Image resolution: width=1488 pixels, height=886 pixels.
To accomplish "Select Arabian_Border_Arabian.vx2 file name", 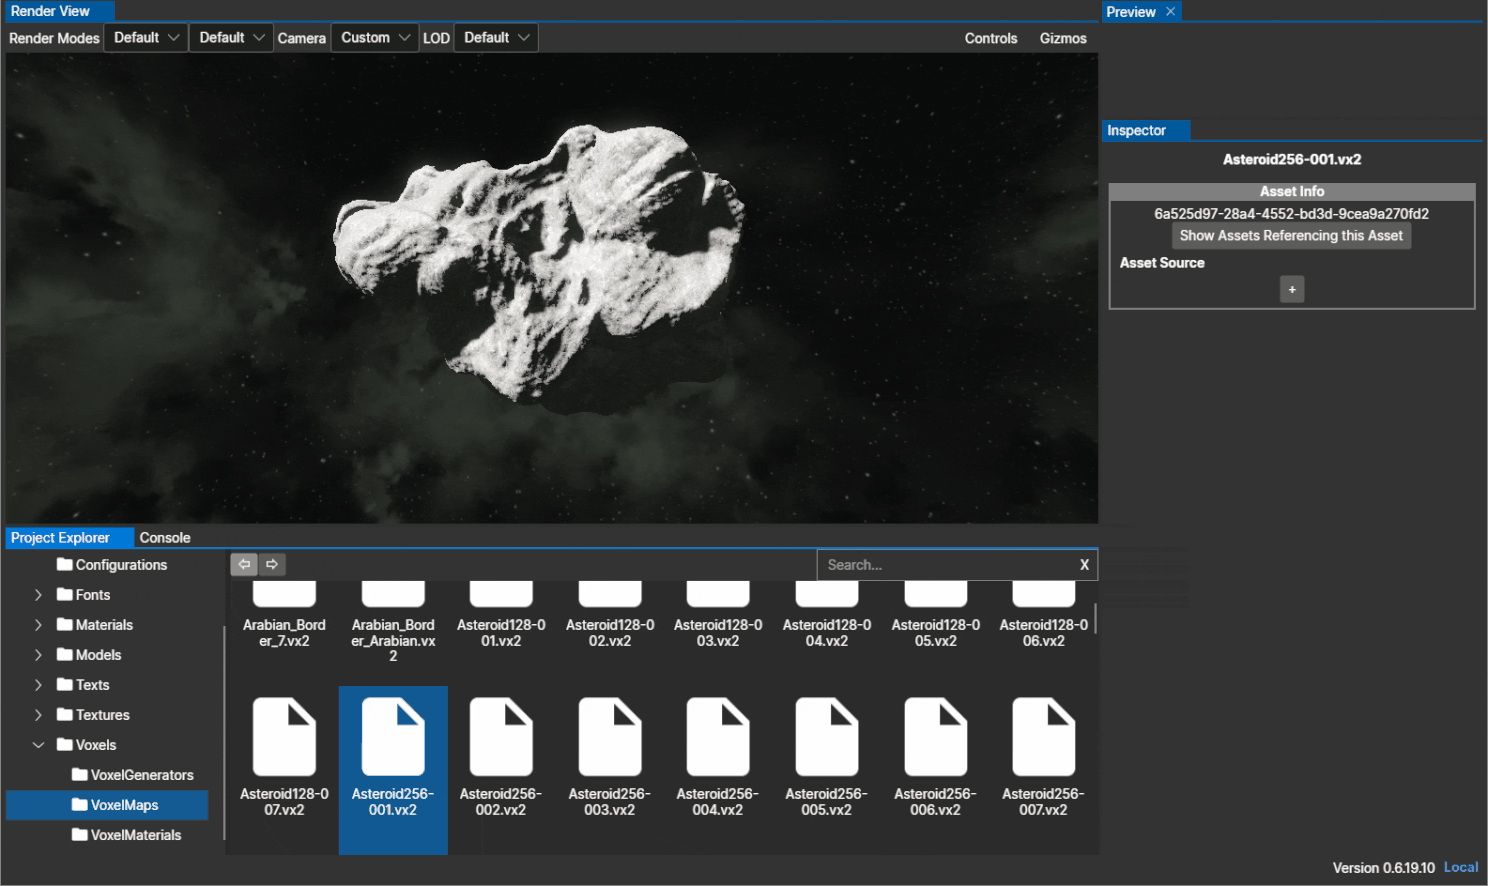I will tap(393, 640).
